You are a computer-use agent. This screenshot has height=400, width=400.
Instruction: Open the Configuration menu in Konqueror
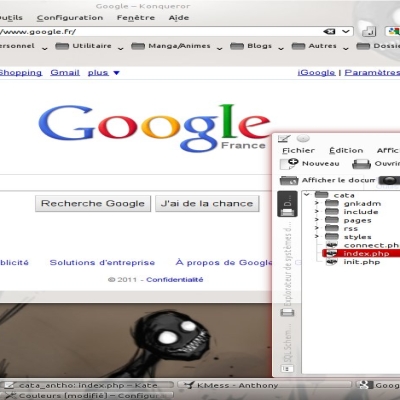pyautogui.click(x=70, y=18)
